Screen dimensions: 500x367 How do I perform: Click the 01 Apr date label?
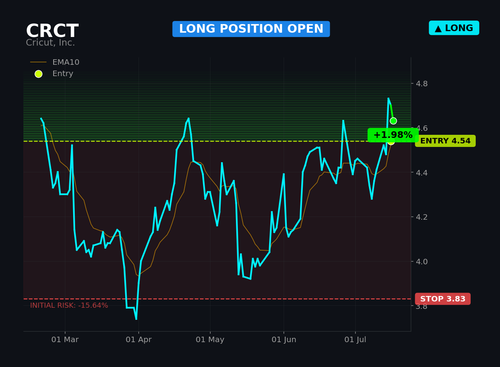(x=138, y=339)
